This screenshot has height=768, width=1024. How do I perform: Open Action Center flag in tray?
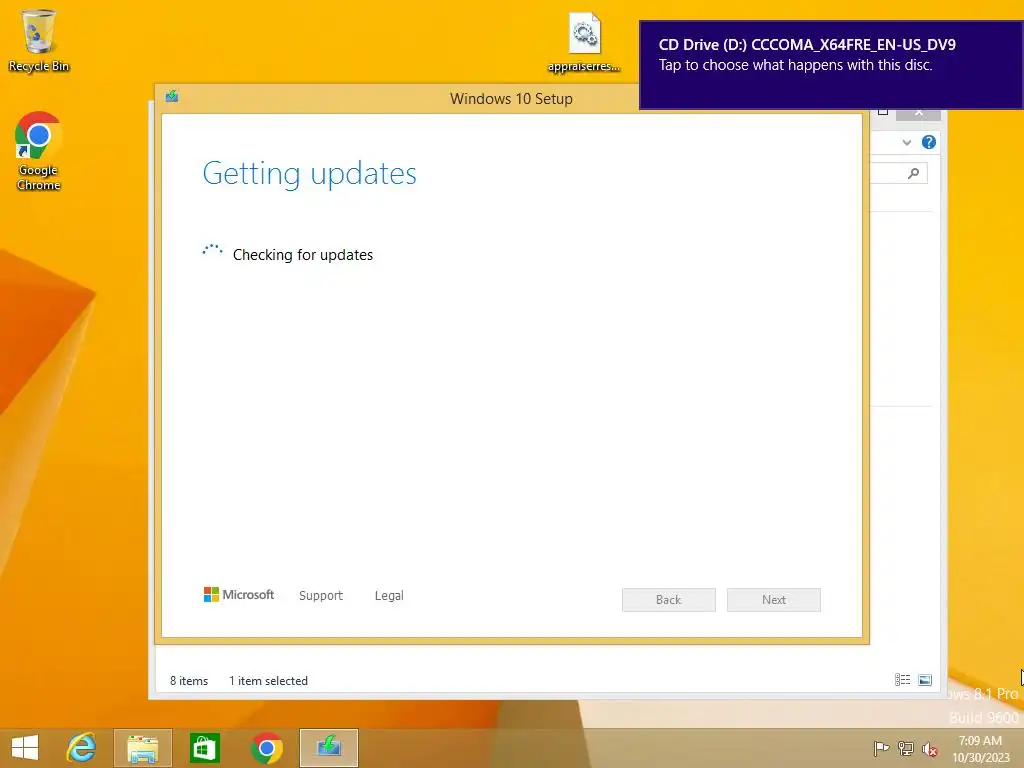tap(881, 748)
